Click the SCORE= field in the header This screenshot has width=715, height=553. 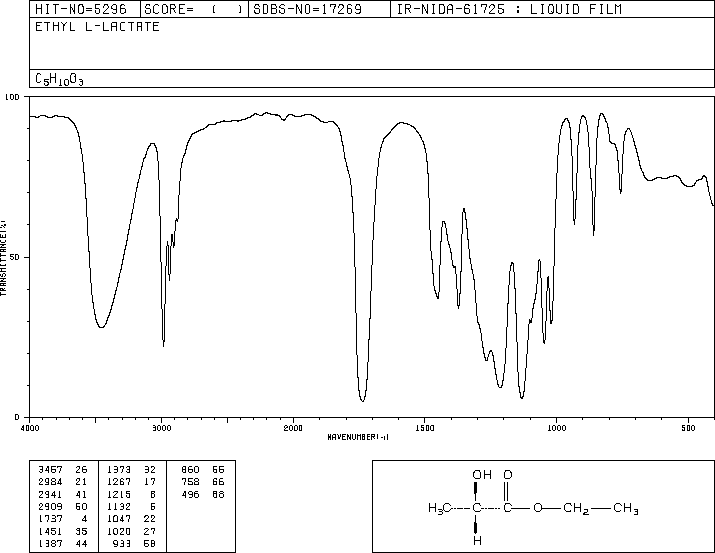pos(194,9)
